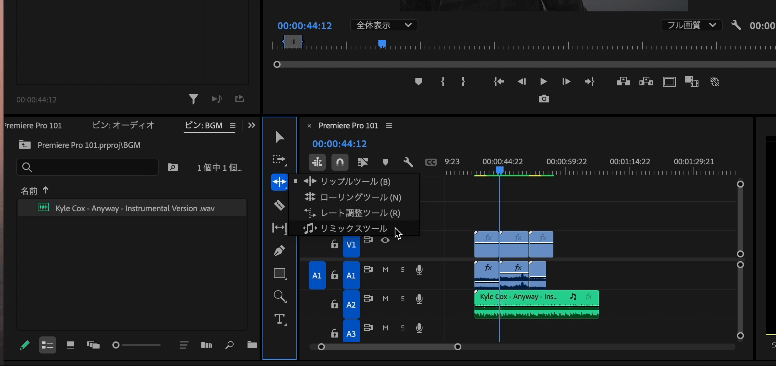Add marker from timeline header

[x=386, y=162]
